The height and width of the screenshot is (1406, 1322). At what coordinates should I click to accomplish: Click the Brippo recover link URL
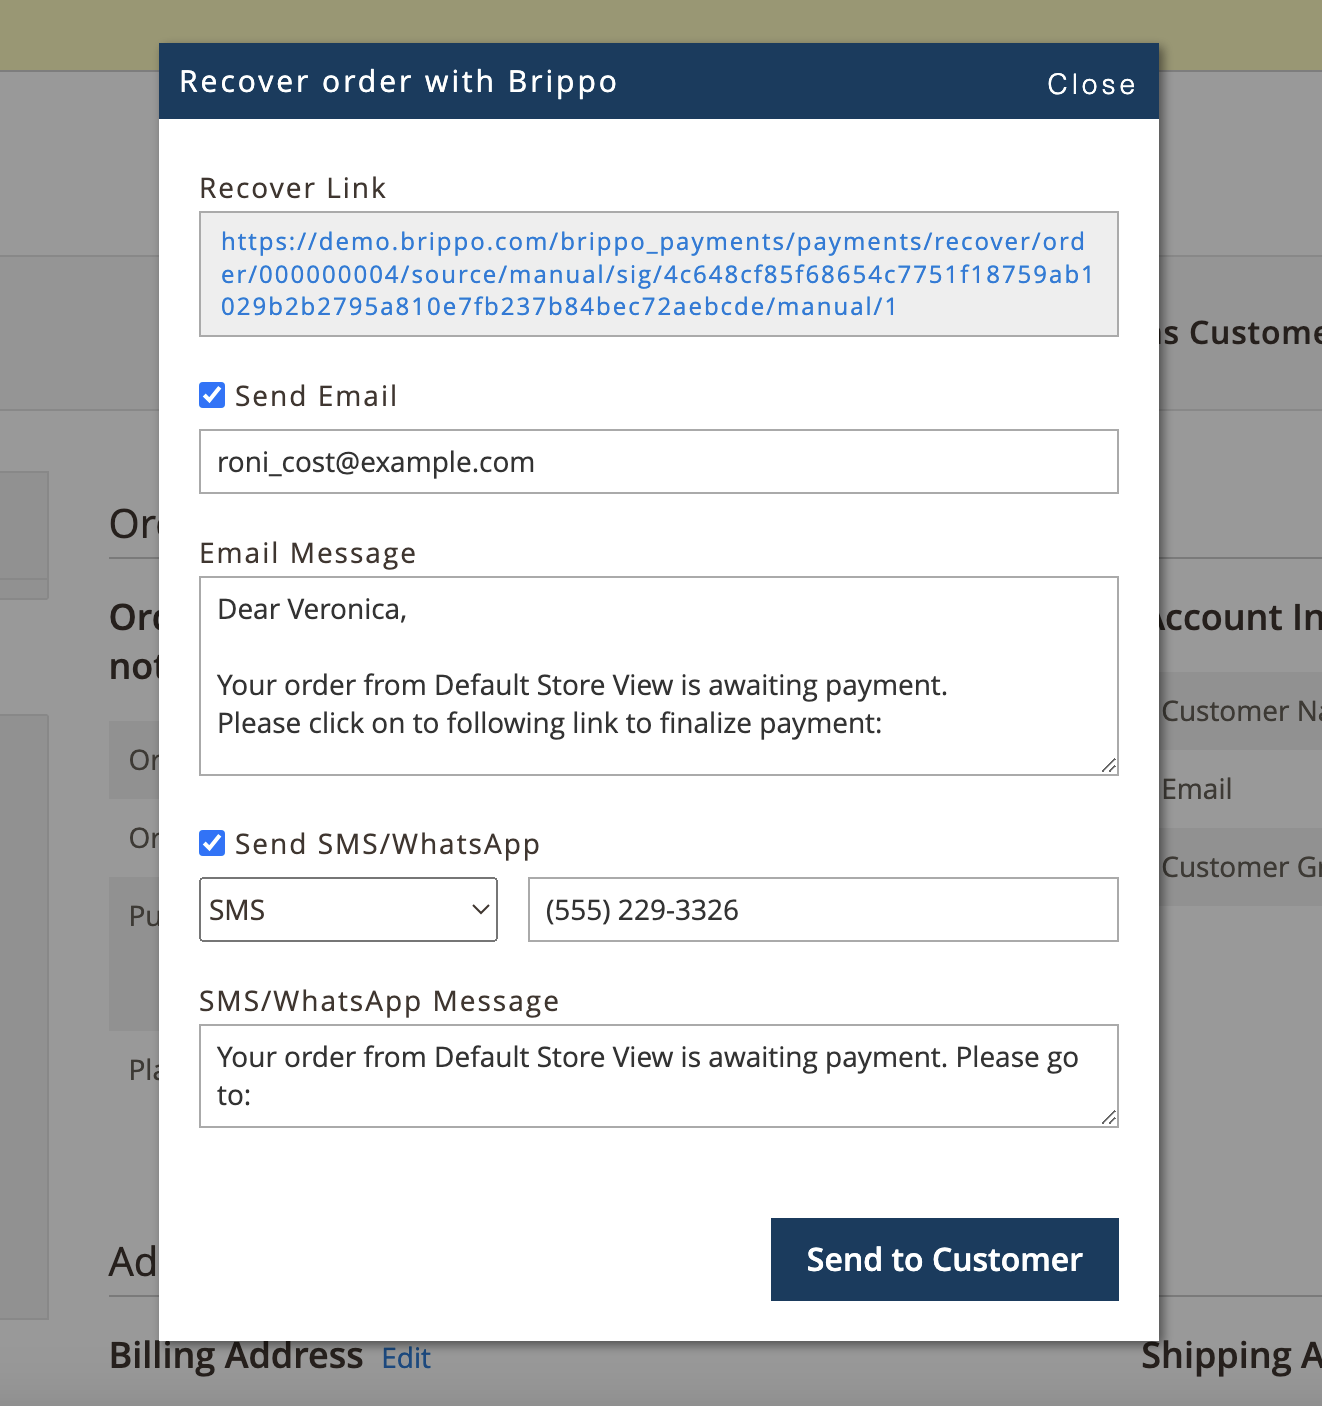tap(657, 274)
